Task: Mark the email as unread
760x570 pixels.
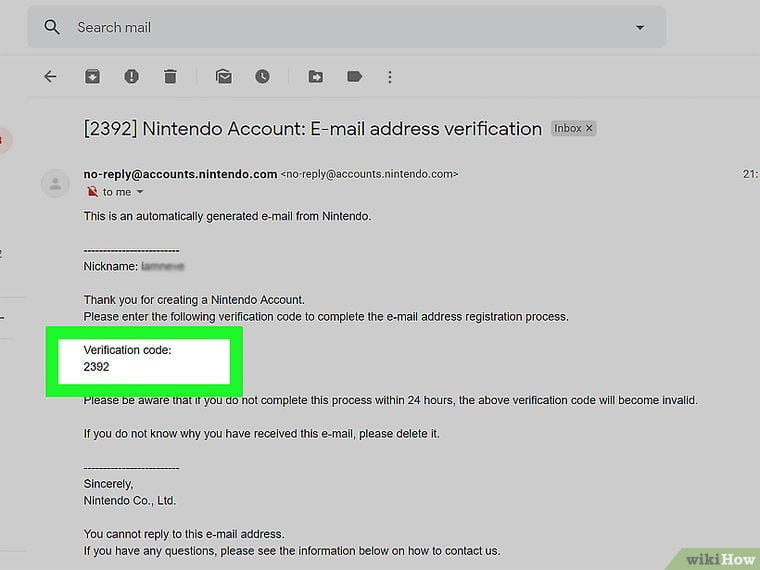Action: (x=223, y=77)
